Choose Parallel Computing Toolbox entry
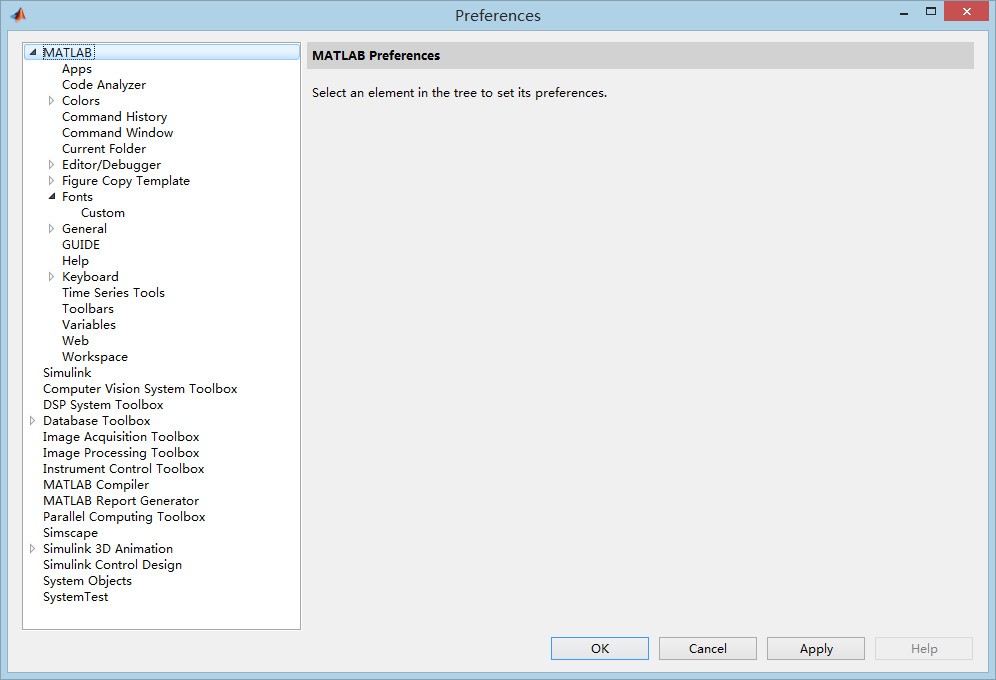This screenshot has width=996, height=680. click(x=124, y=517)
